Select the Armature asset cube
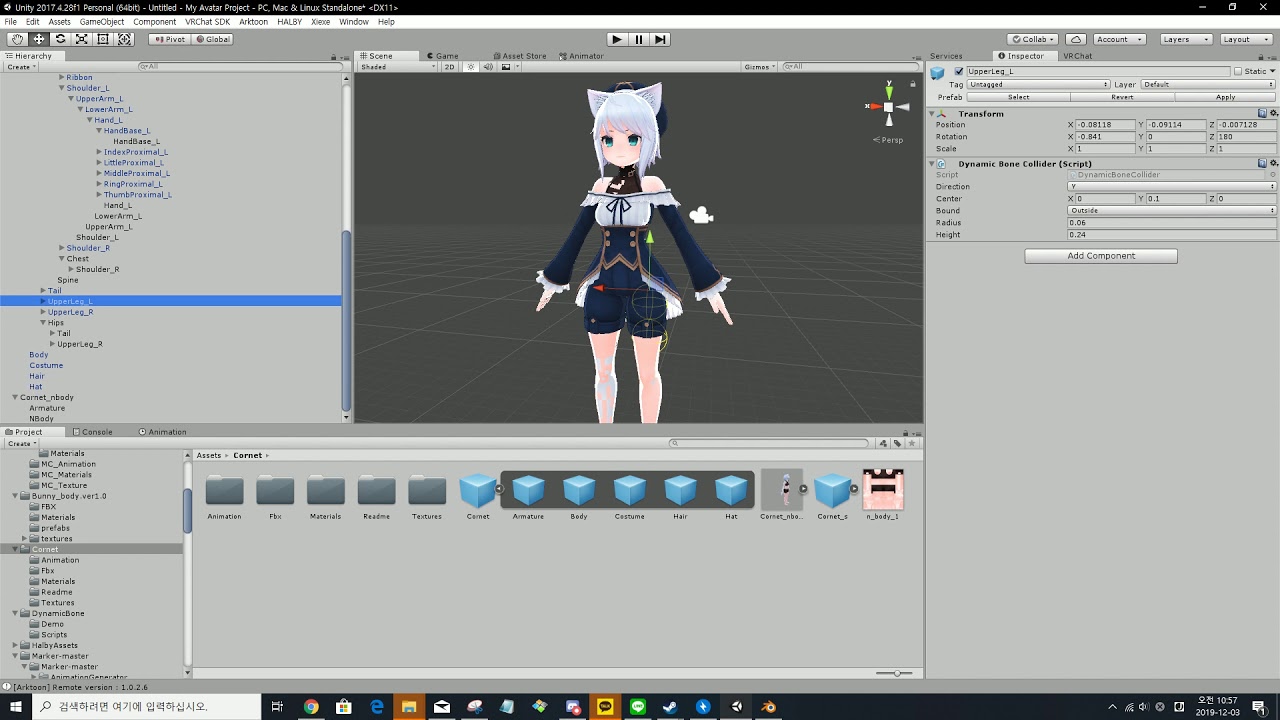Image resolution: width=1280 pixels, height=720 pixels. click(528, 491)
